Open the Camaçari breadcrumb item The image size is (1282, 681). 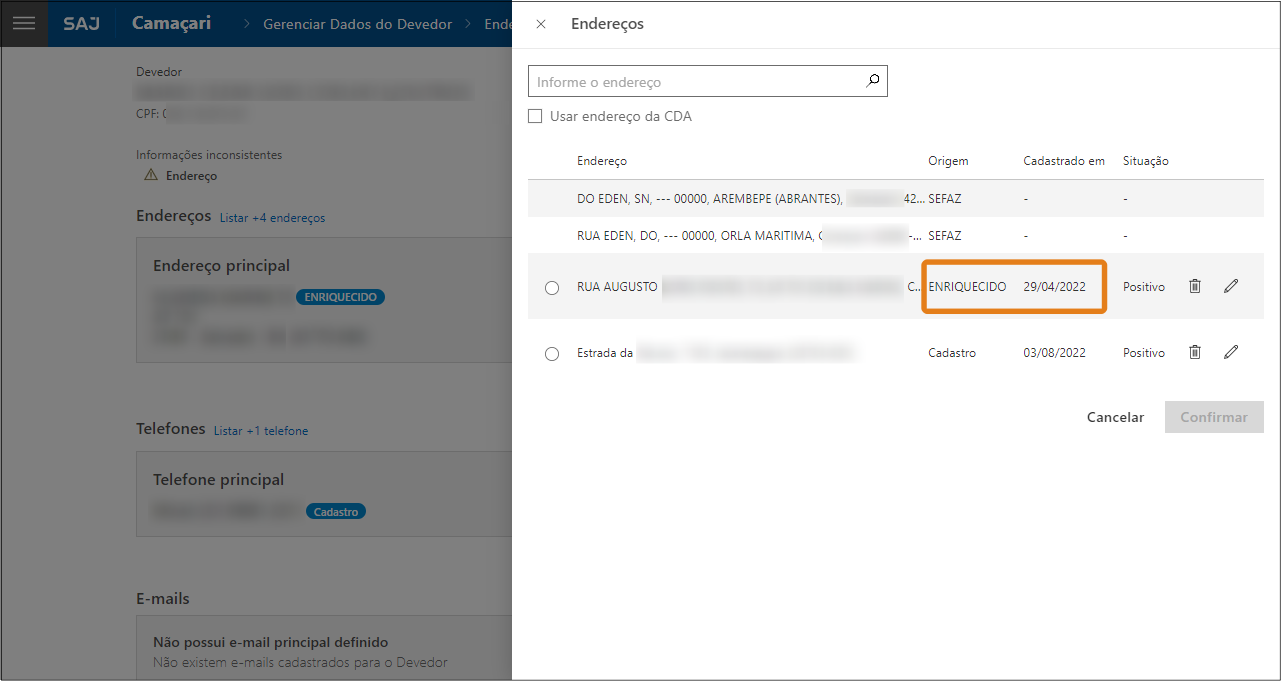tap(170, 23)
